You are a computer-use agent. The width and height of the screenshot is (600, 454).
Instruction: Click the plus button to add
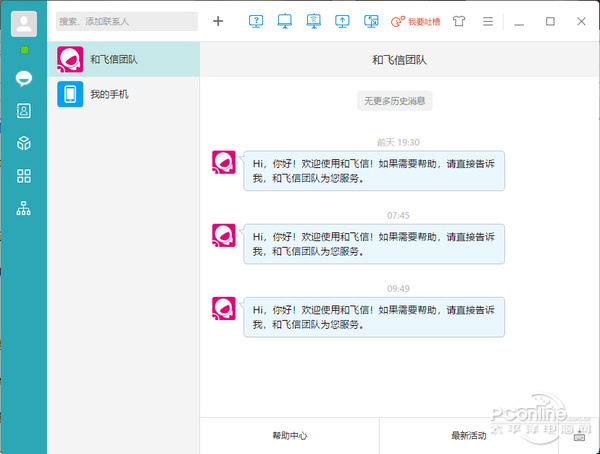pos(218,21)
